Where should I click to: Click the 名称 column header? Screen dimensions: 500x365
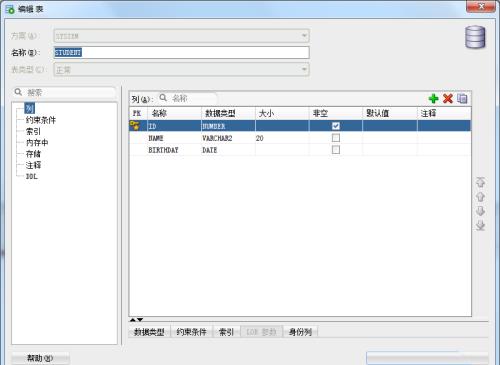click(174, 113)
